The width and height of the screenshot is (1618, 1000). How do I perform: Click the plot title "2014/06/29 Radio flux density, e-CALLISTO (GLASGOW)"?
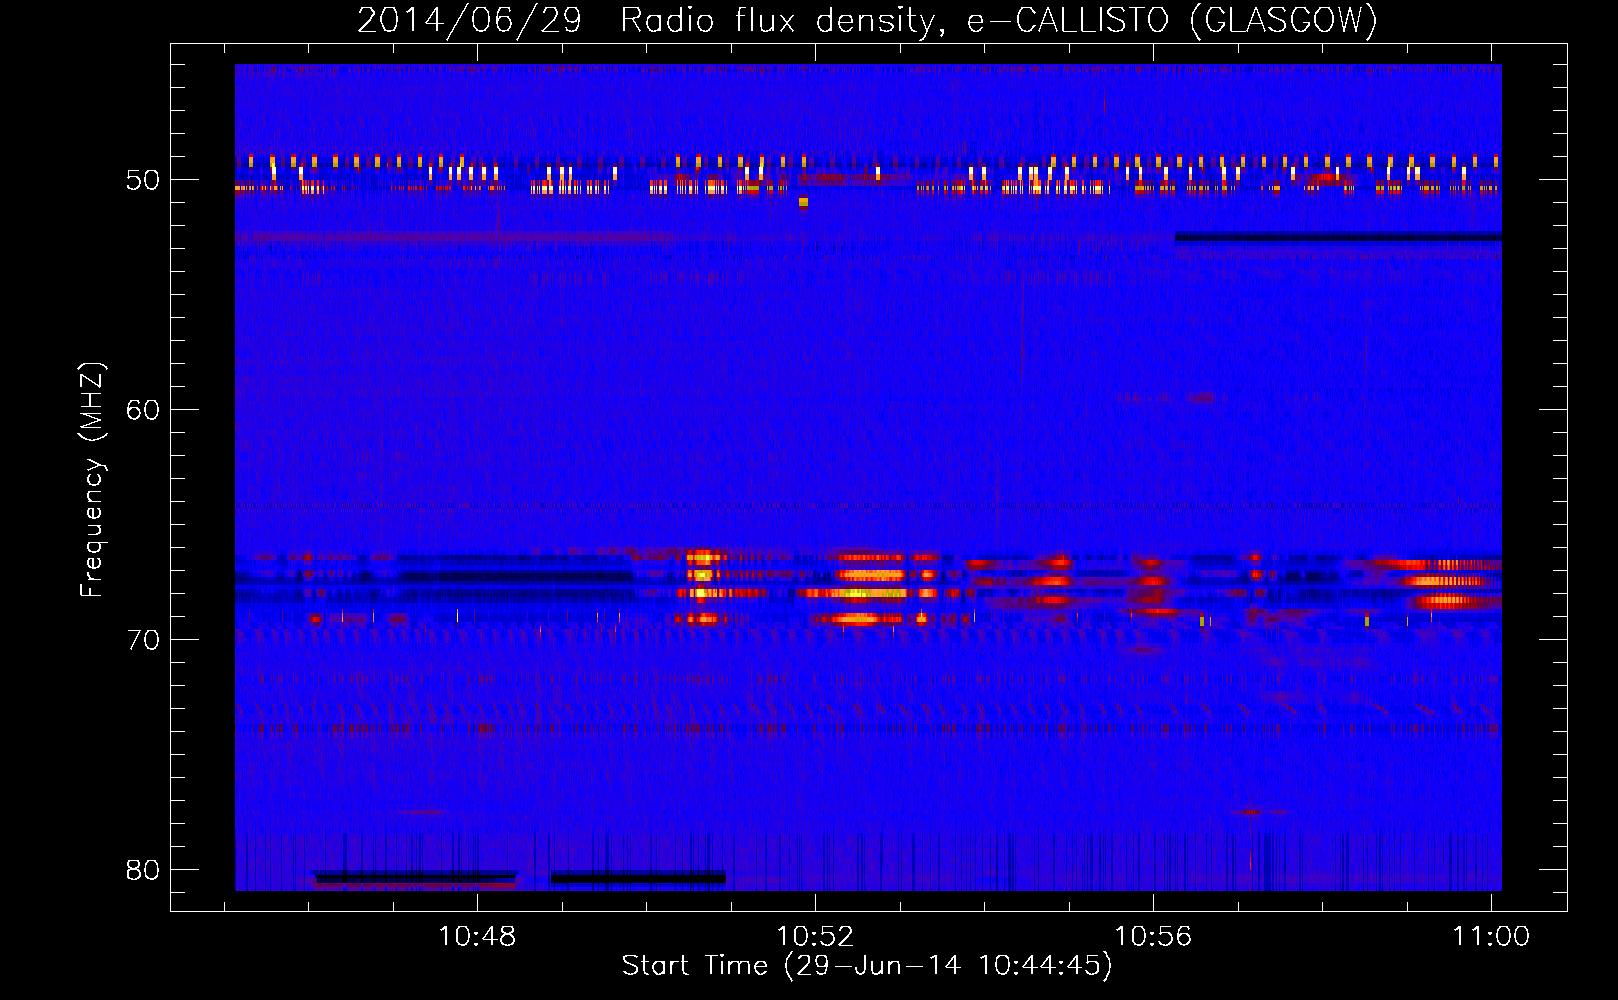tap(867, 20)
